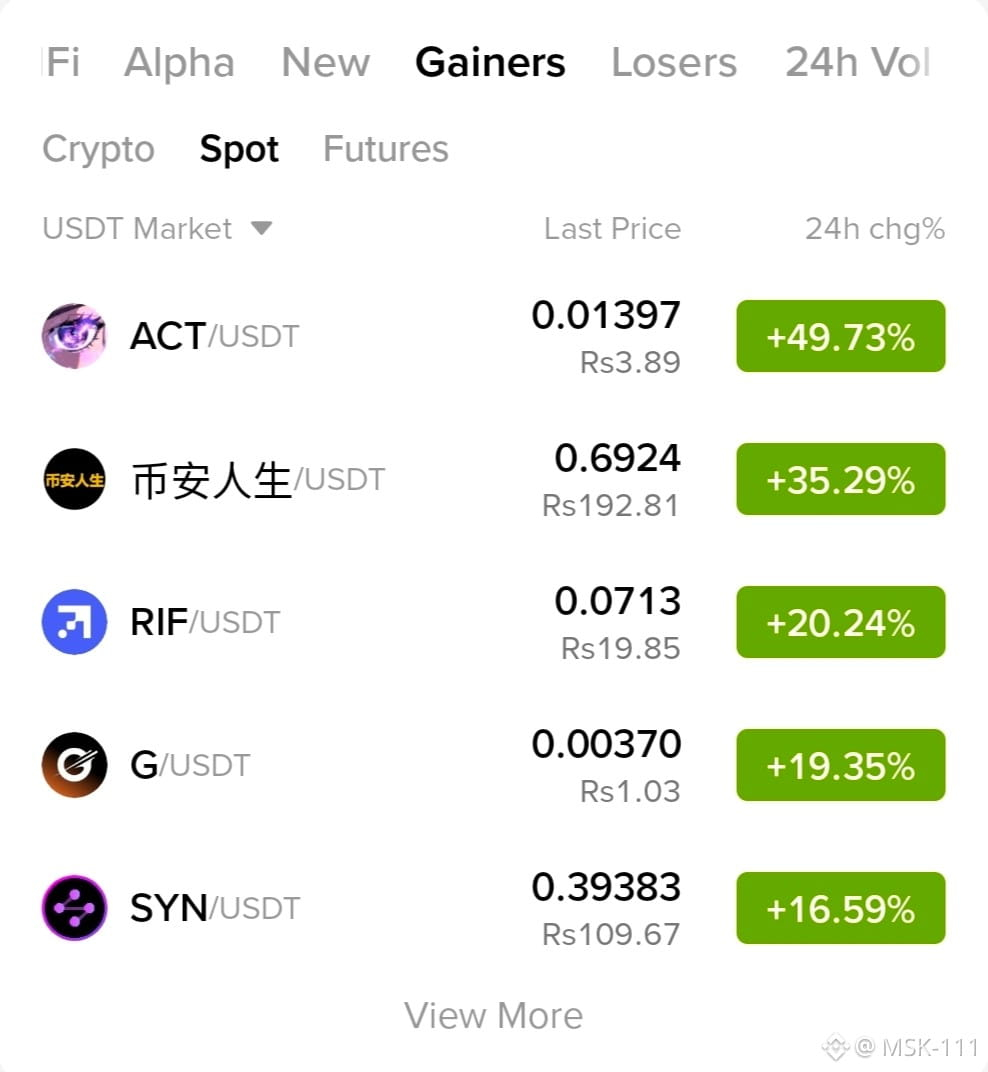The image size is (988, 1072).
Task: Tap the +35.29% green change badge
Action: [840, 479]
